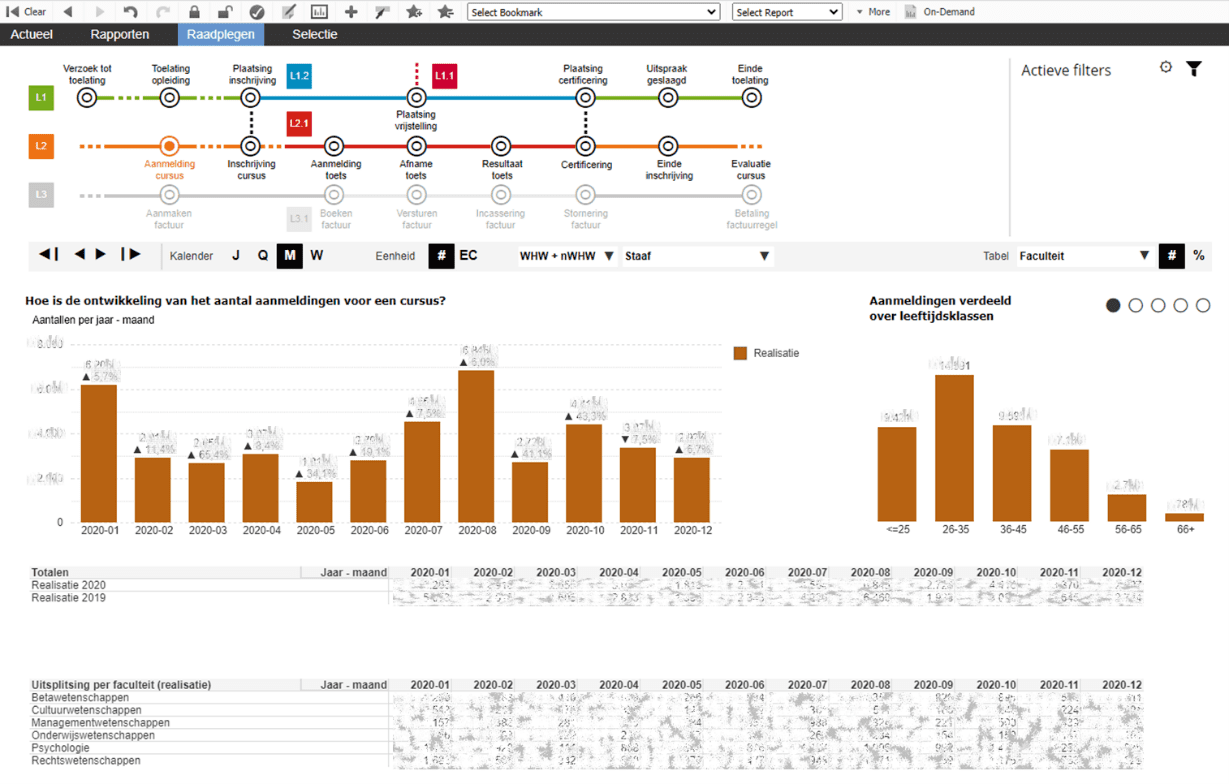Image resolution: width=1229 pixels, height=784 pixels.
Task: Switch Eenheid unit to EC
Action: pyautogui.click(x=468, y=256)
